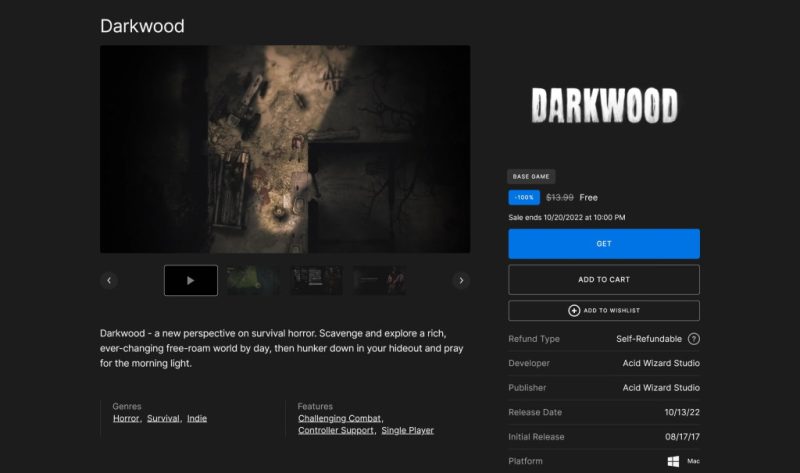Image resolution: width=800 pixels, height=473 pixels.
Task: Click the struck-through $13.99 price
Action: (560, 197)
